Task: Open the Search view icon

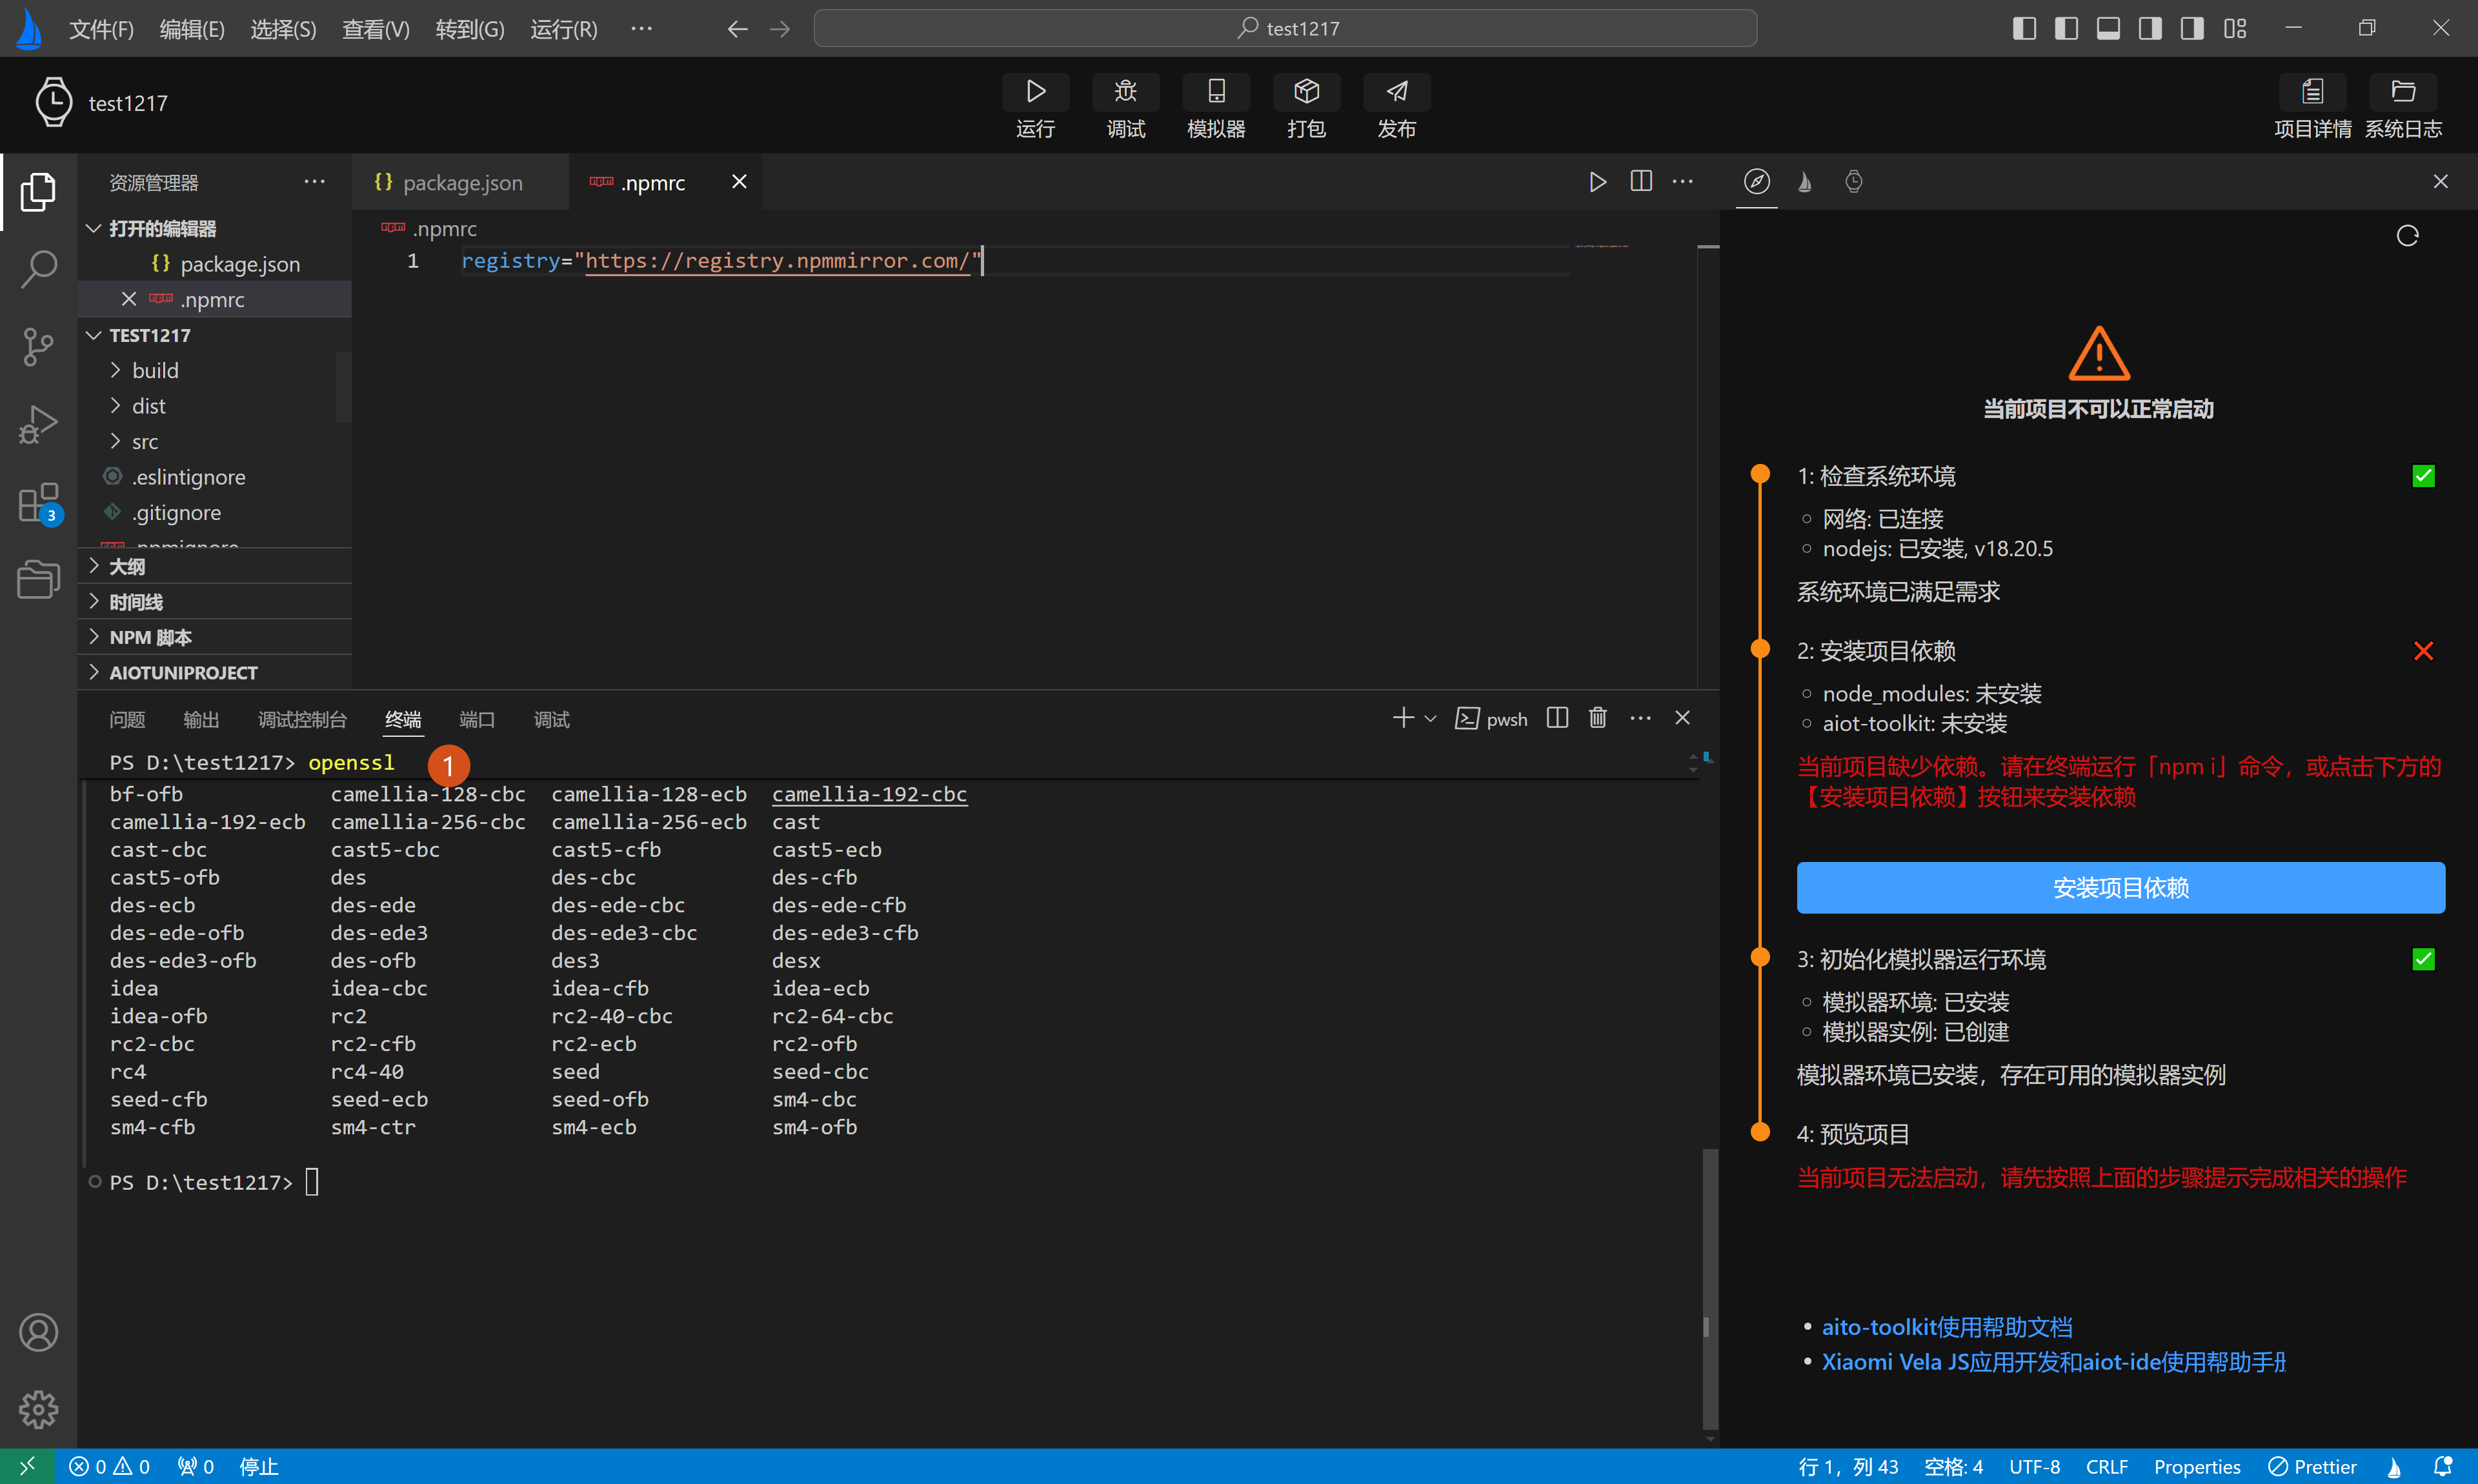Action: click(x=38, y=268)
